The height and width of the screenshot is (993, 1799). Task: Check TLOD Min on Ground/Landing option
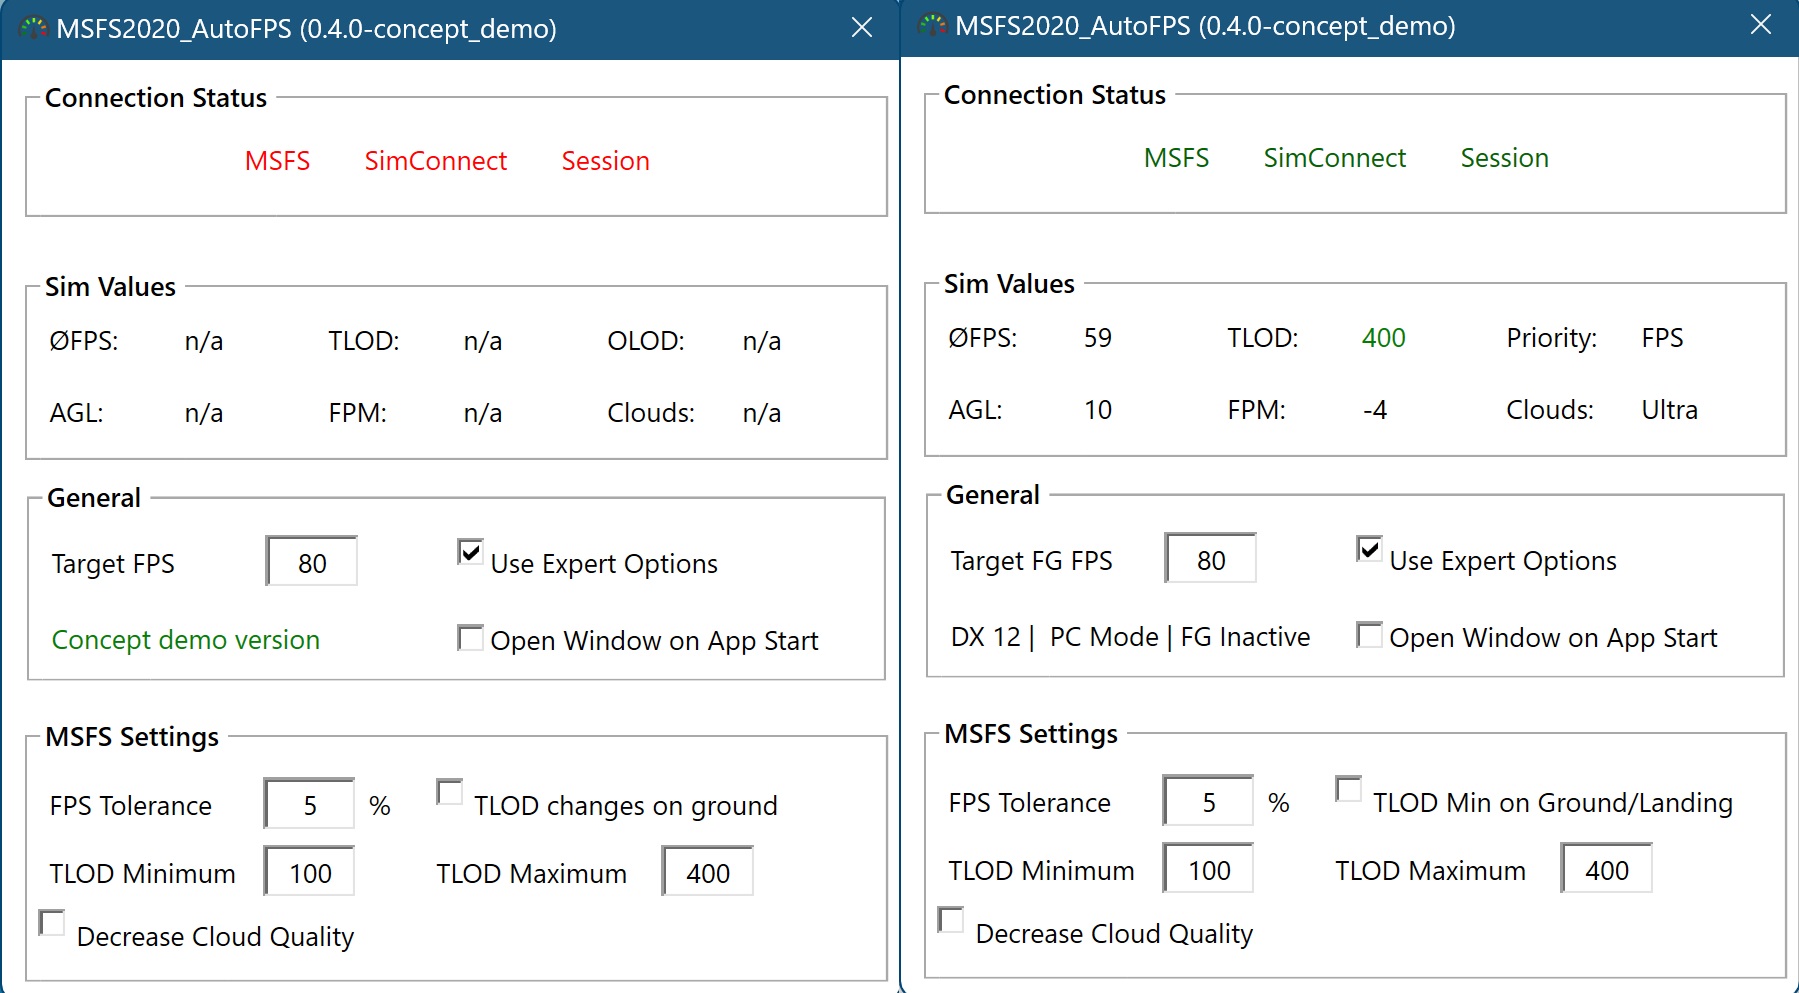1349,790
